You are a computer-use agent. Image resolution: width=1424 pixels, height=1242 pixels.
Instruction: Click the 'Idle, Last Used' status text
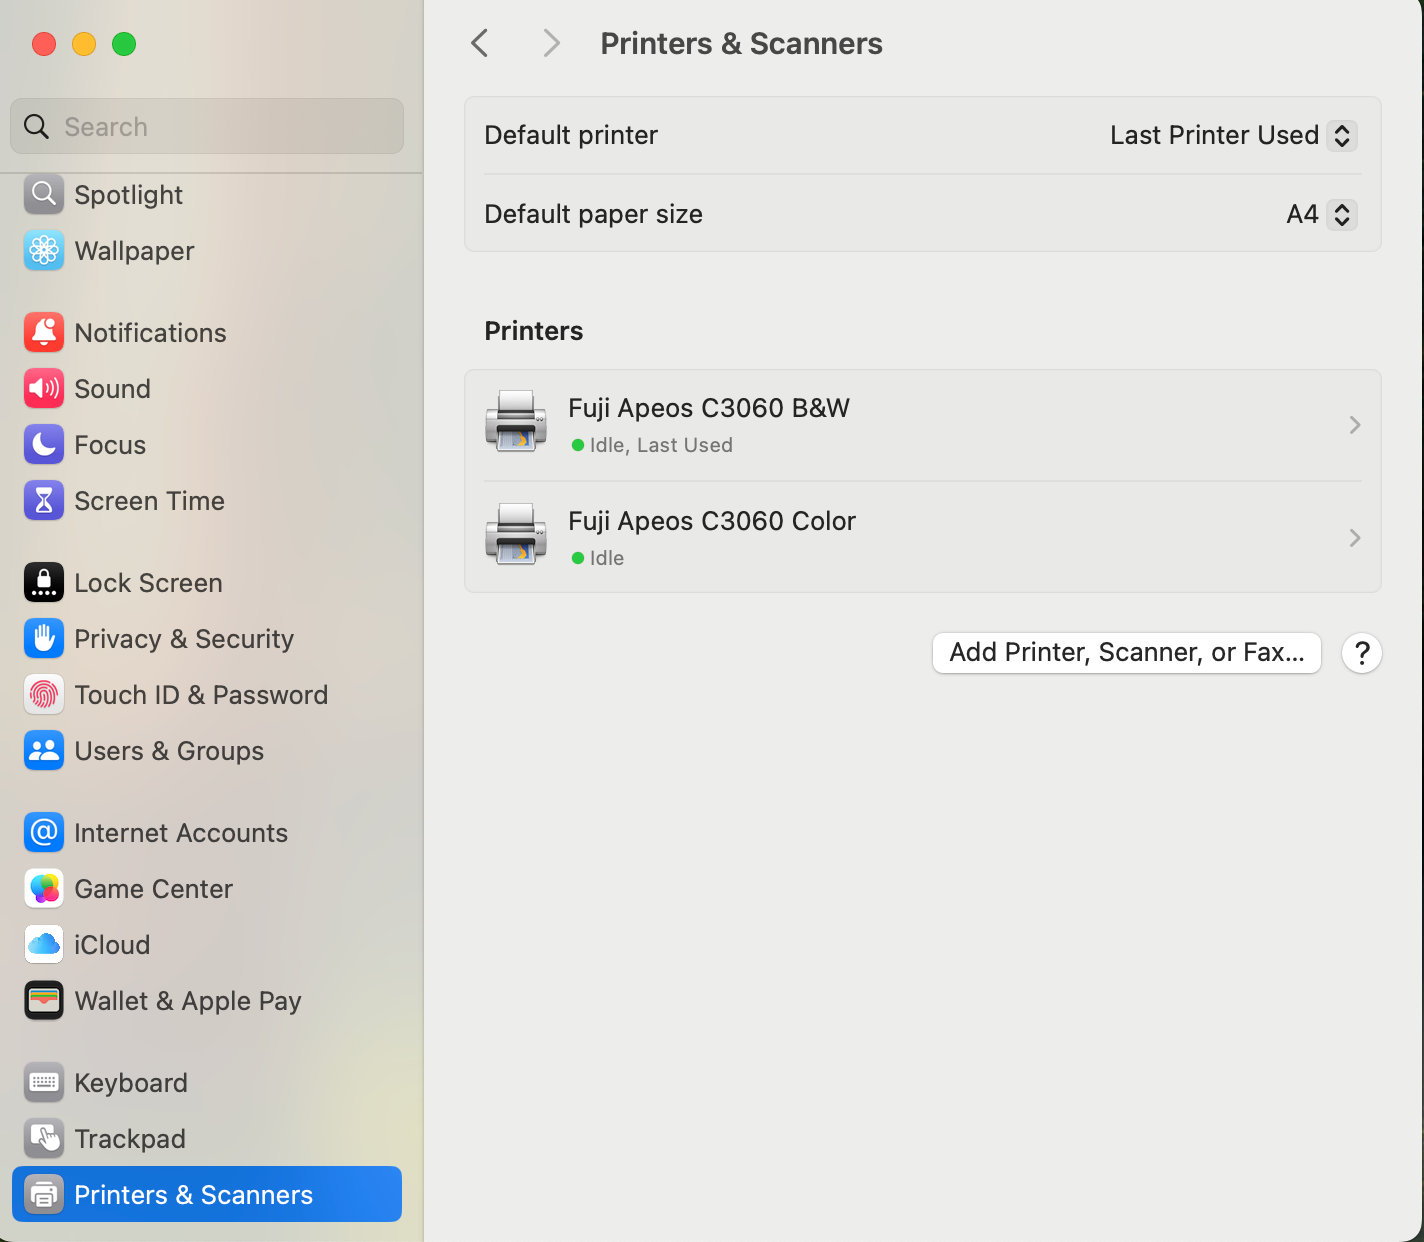tap(661, 445)
